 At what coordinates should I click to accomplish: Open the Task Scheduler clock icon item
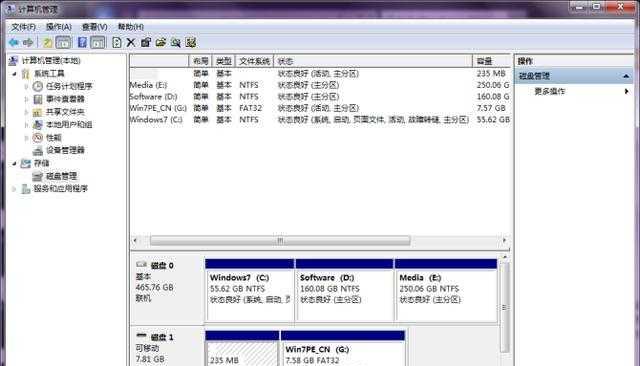click(38, 86)
